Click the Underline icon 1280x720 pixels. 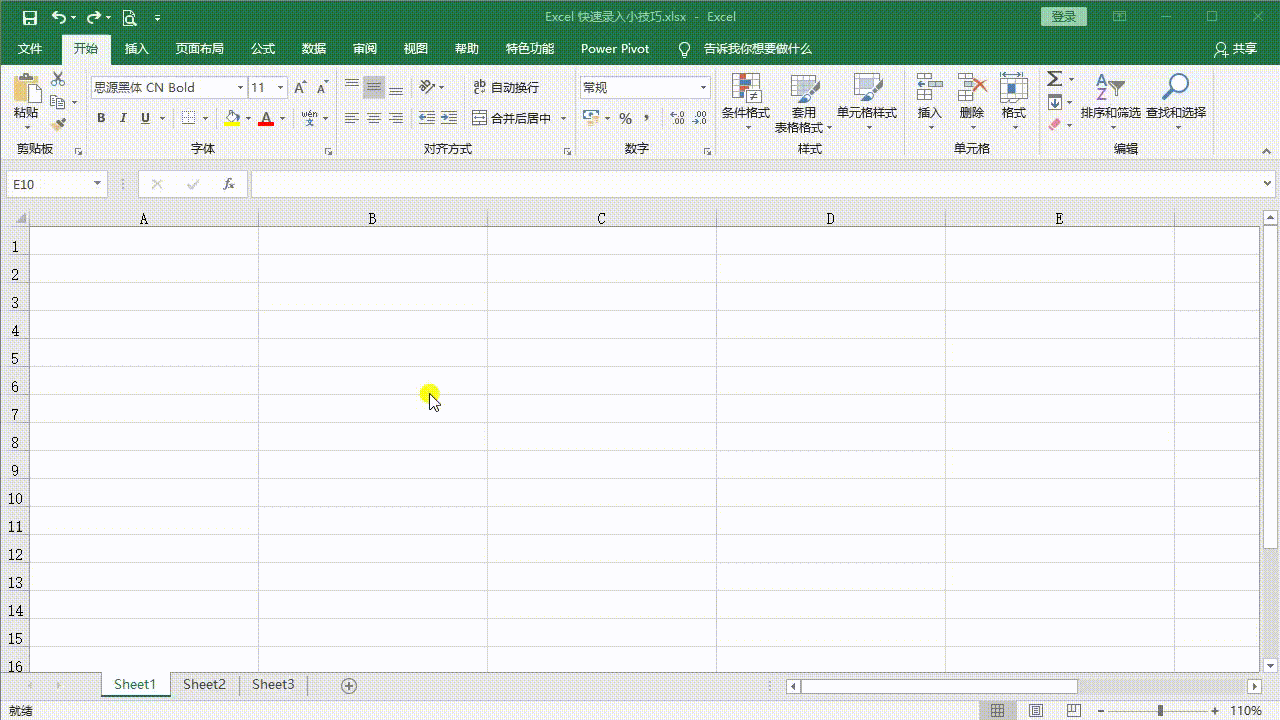point(144,117)
